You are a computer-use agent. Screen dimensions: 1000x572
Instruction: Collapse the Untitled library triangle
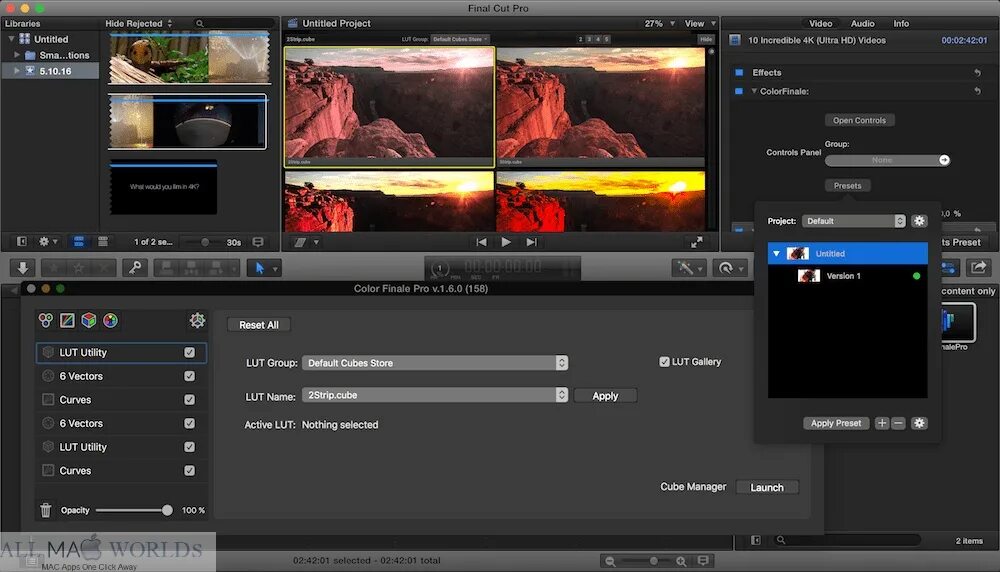(x=11, y=39)
